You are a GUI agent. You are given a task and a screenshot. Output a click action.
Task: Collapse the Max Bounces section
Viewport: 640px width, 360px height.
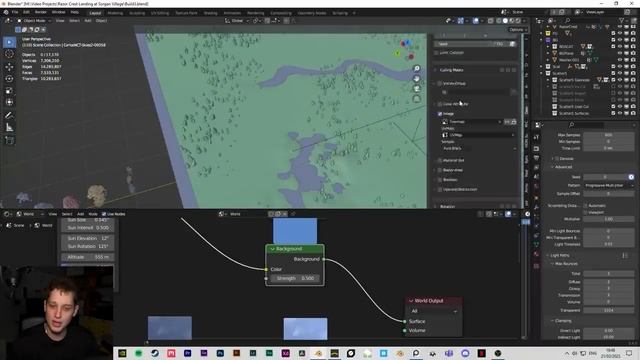pyautogui.click(x=565, y=264)
